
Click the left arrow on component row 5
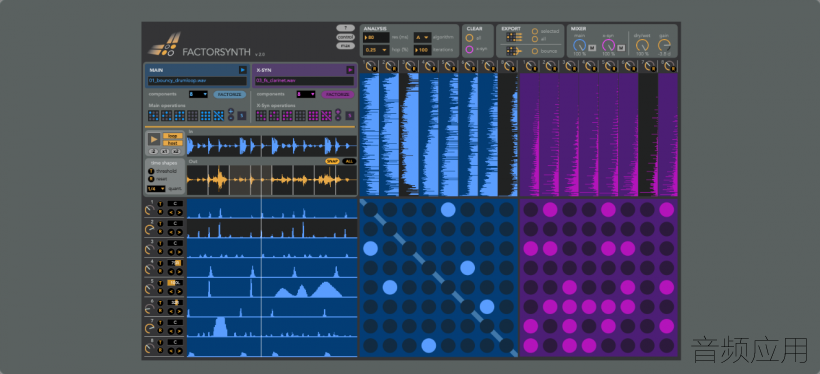170,291
